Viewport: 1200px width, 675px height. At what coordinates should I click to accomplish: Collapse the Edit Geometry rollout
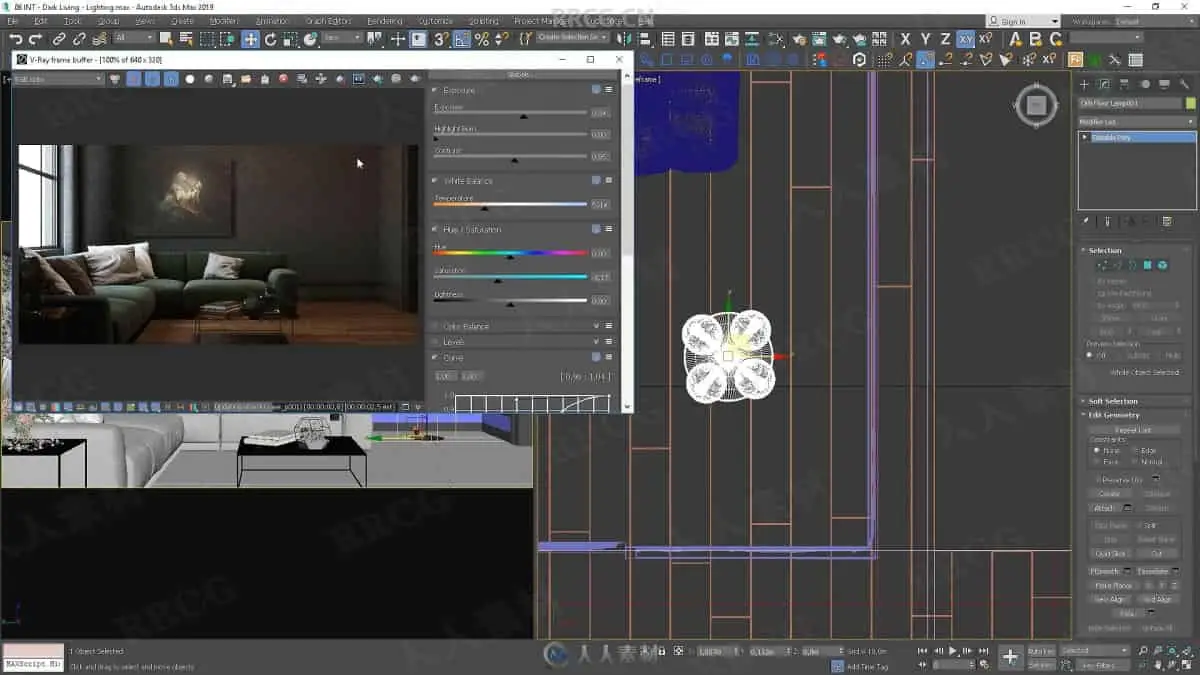1113,415
